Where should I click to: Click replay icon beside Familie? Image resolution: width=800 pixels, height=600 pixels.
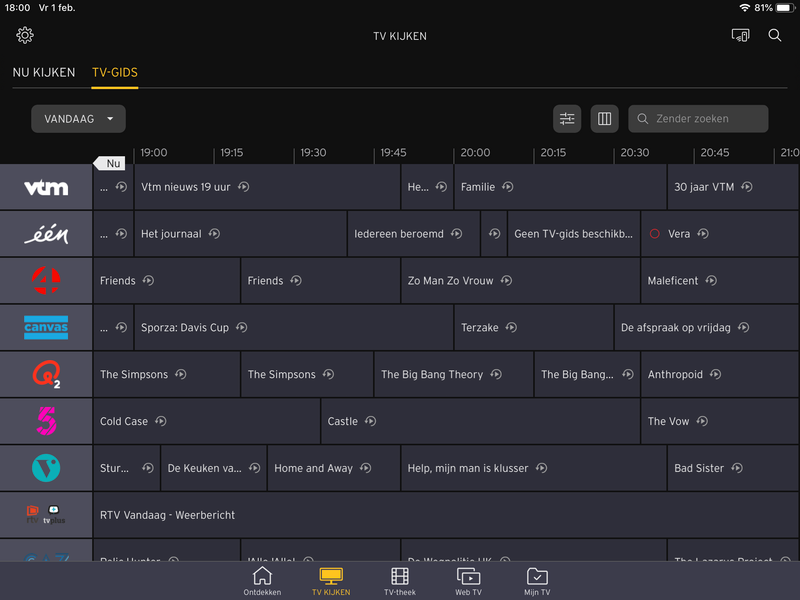[508, 187]
